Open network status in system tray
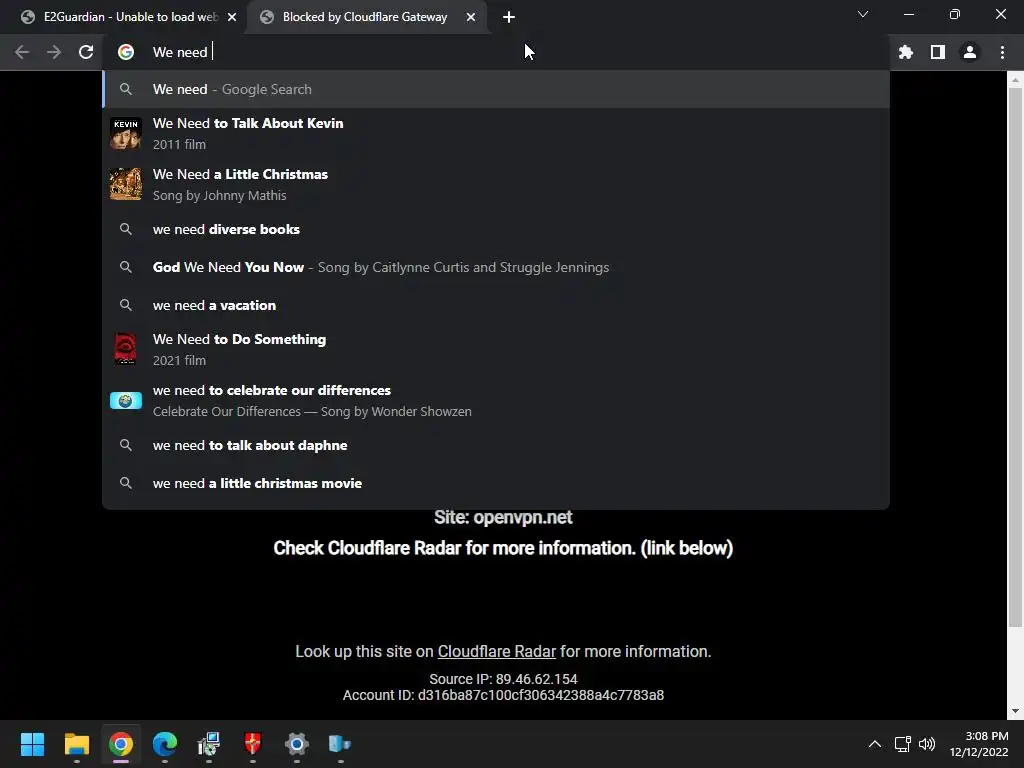The width and height of the screenshot is (1024, 768). [x=903, y=744]
